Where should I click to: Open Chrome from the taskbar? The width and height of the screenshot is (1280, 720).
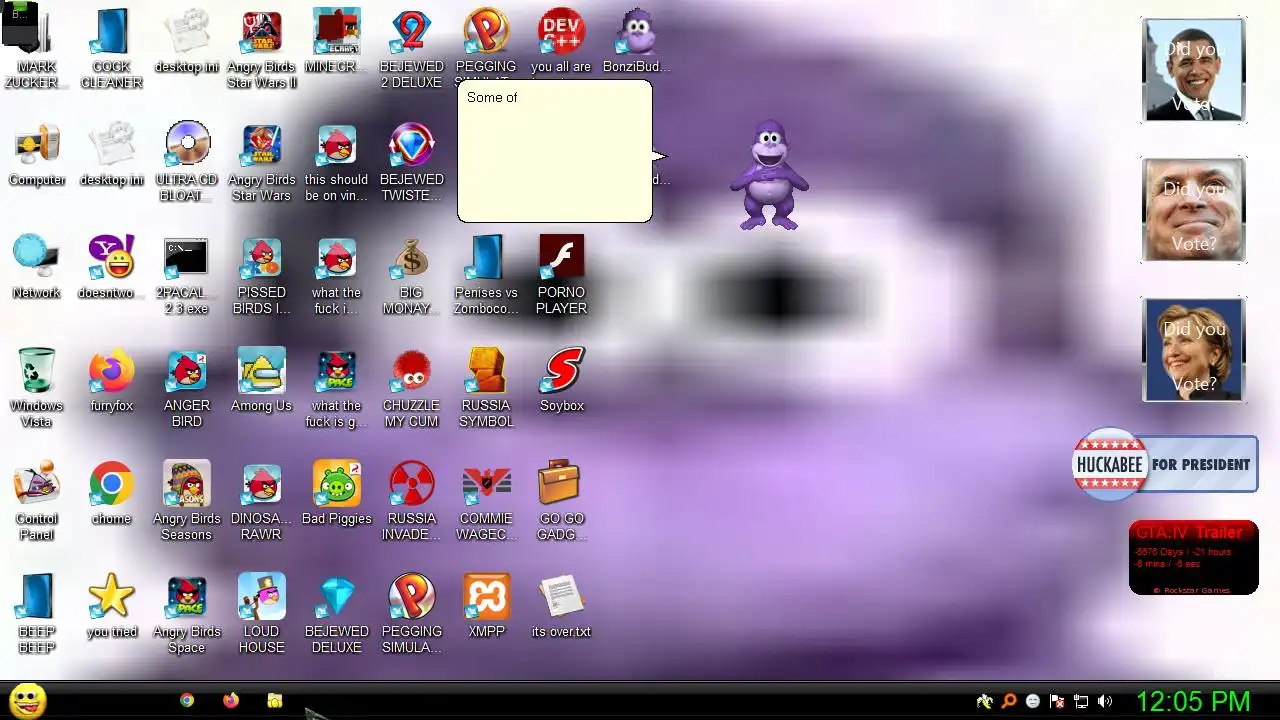click(187, 701)
